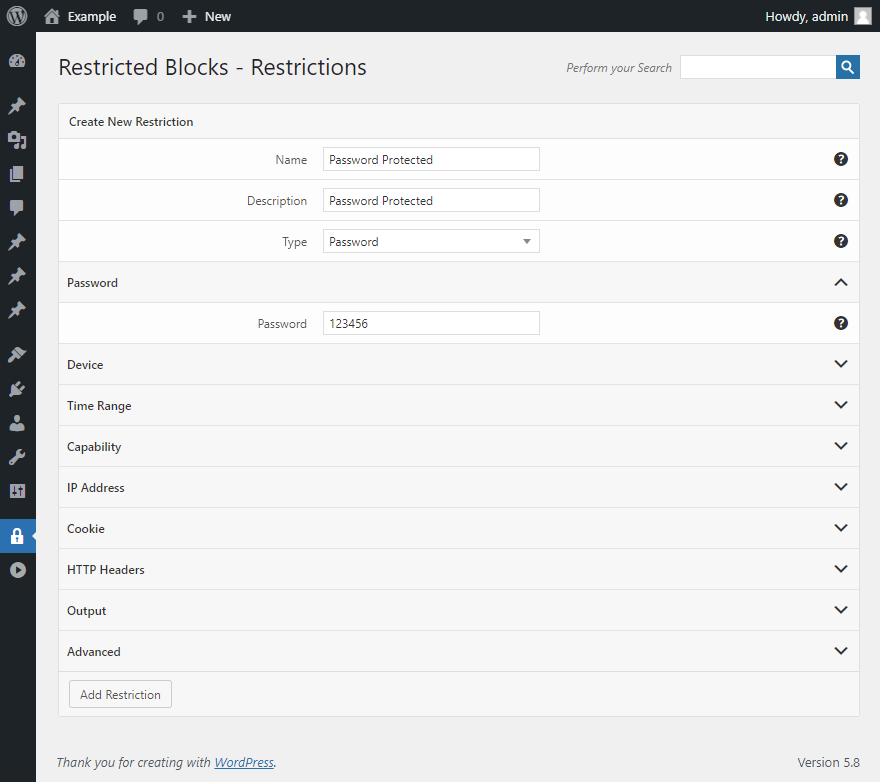Show help for the Type field
This screenshot has width=880, height=782.
(x=840, y=241)
